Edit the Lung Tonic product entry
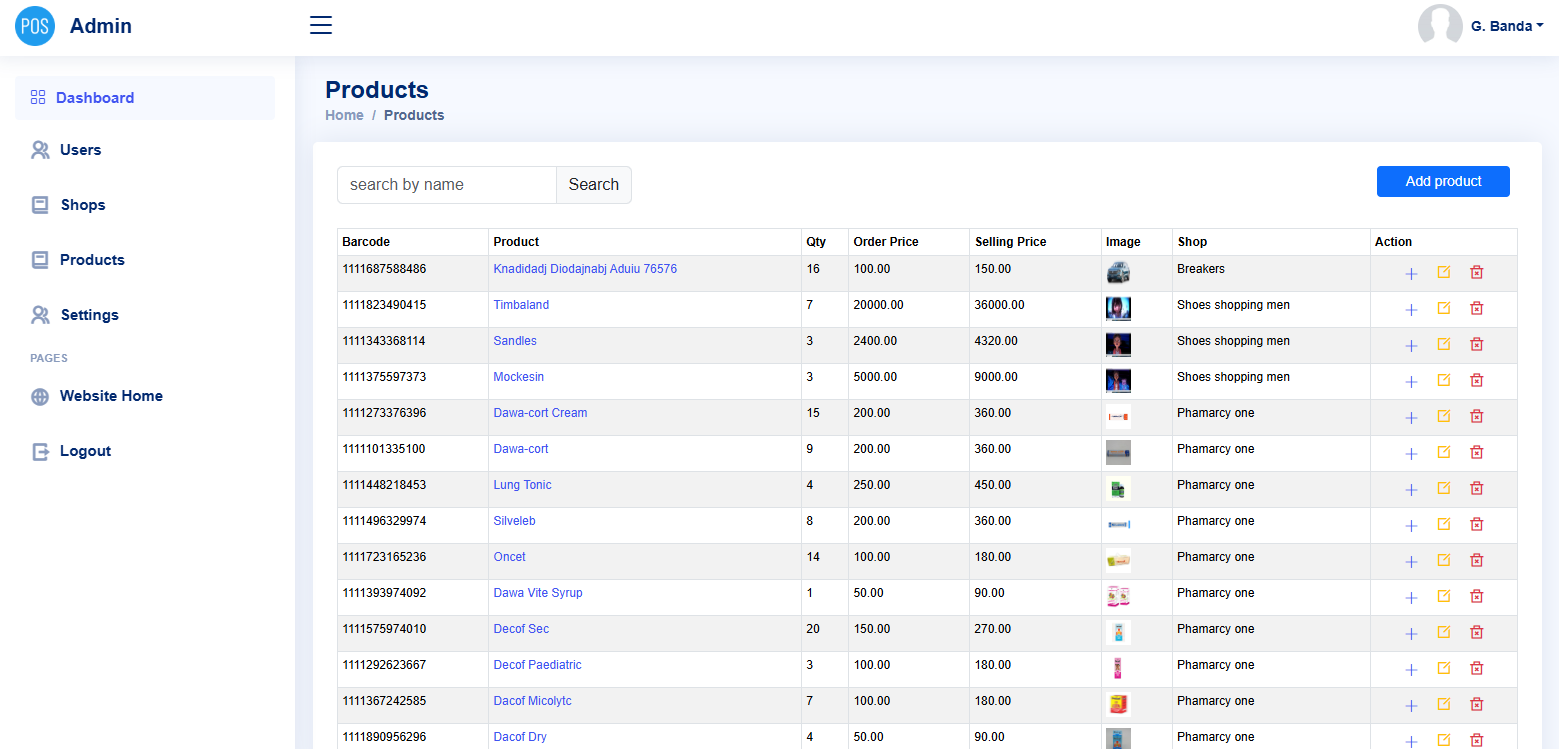 click(x=1443, y=488)
